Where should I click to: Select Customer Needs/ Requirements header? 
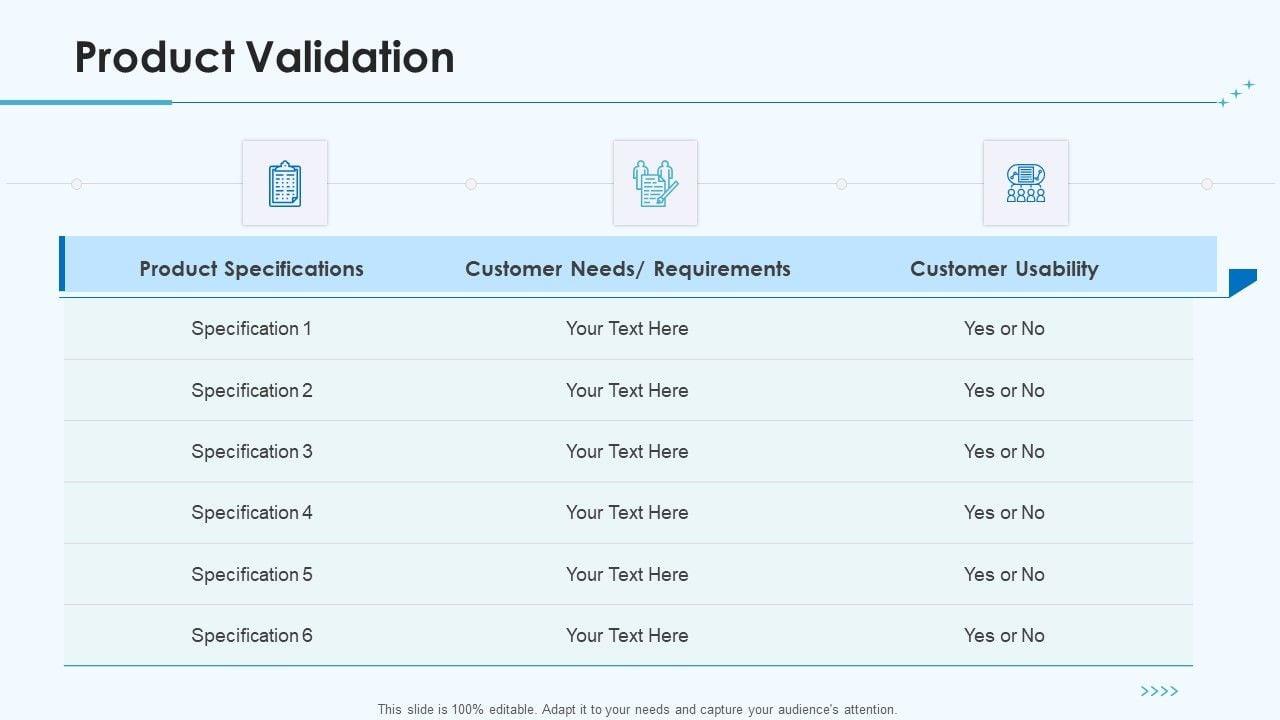pos(628,268)
